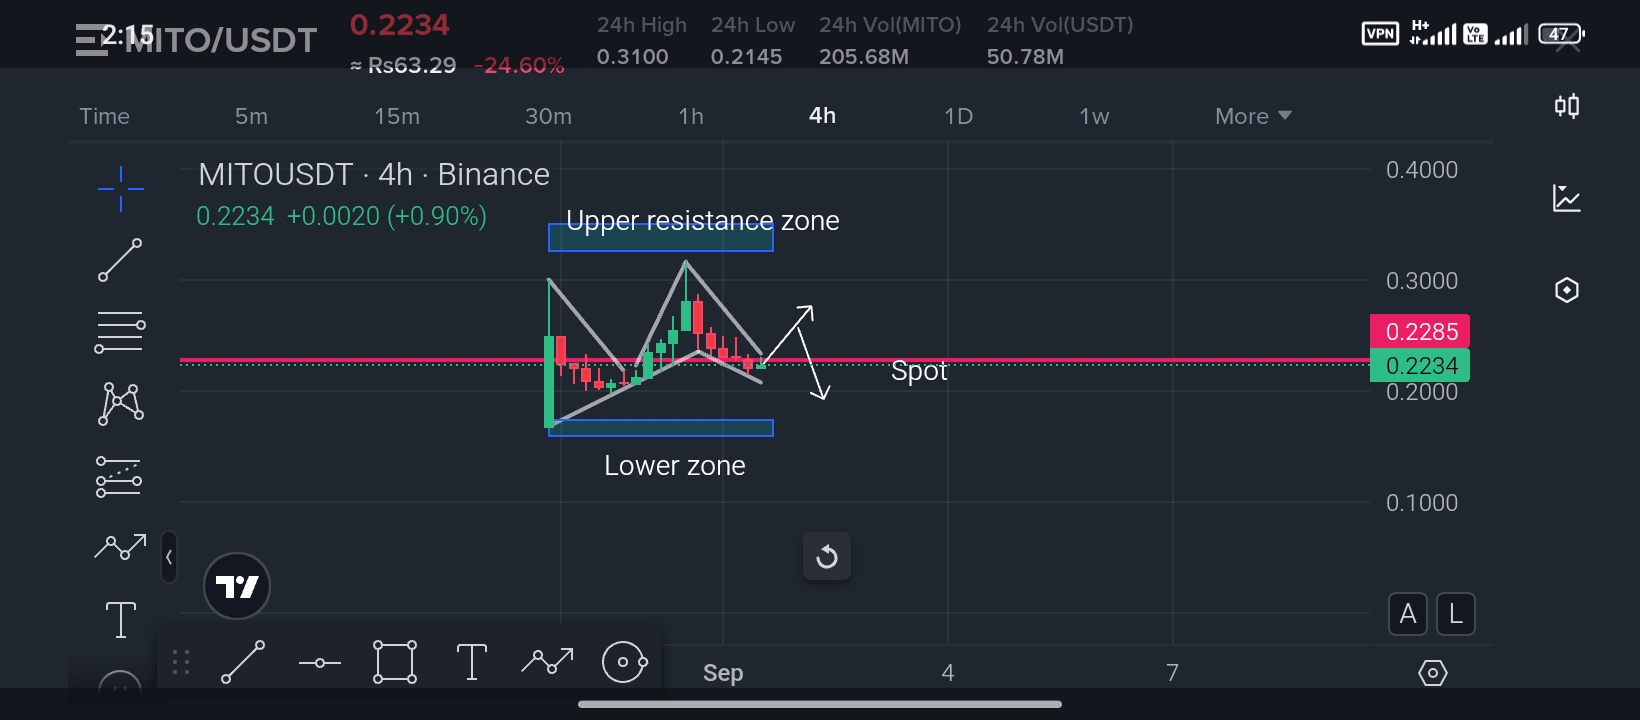This screenshot has height=720, width=1640.
Task: Switch to the 1D timeframe tab
Action: pos(958,116)
